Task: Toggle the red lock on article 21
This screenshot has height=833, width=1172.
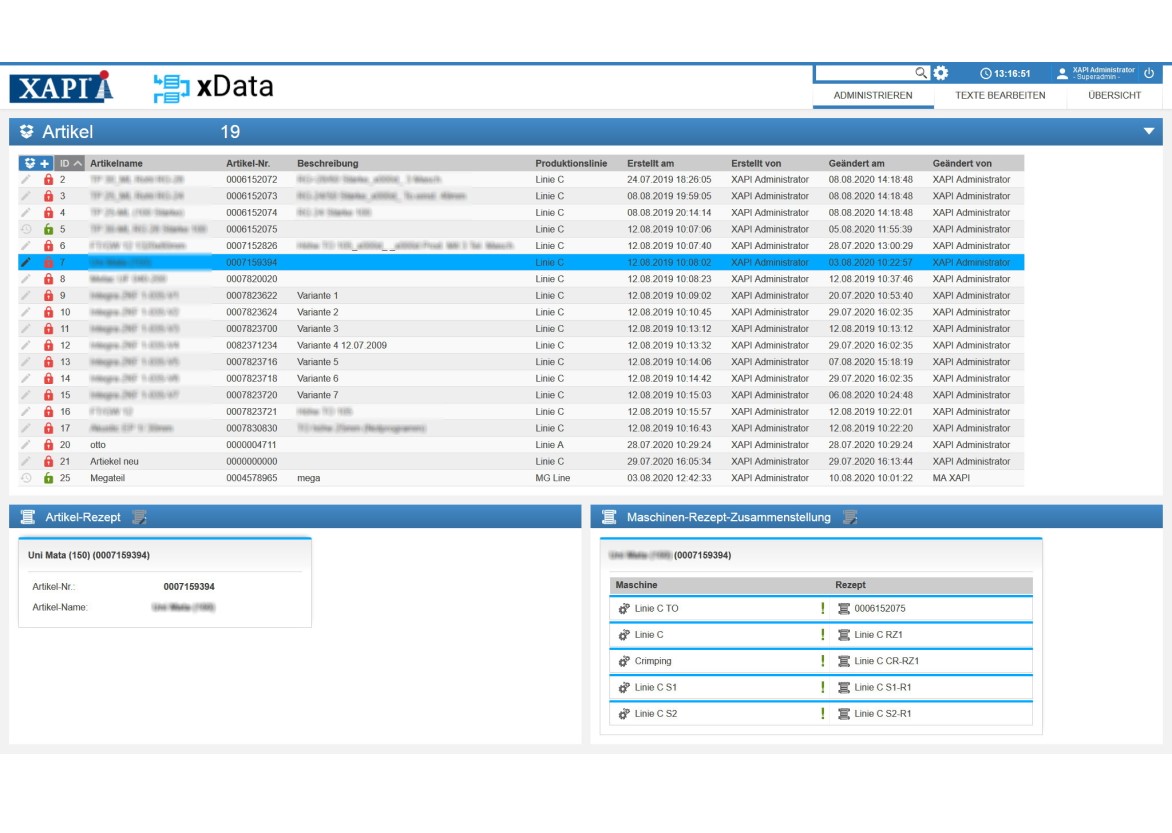Action: pyautogui.click(x=47, y=461)
